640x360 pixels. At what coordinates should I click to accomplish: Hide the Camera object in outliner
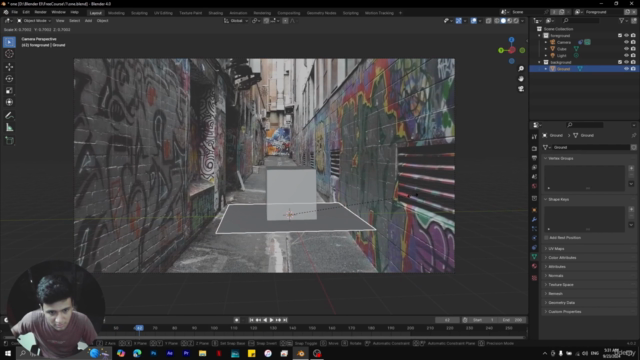tap(626, 42)
